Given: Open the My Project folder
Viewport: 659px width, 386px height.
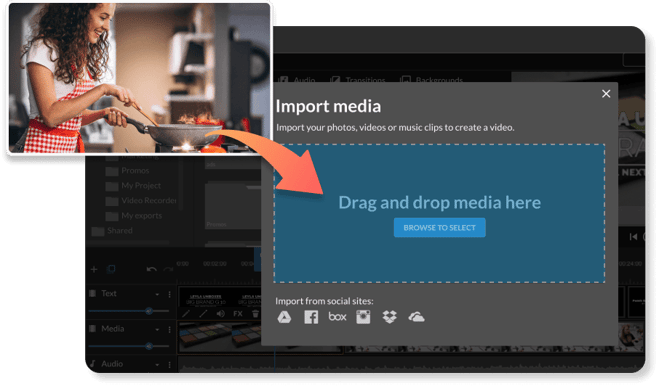Looking at the screenshot, I should click(x=133, y=185).
